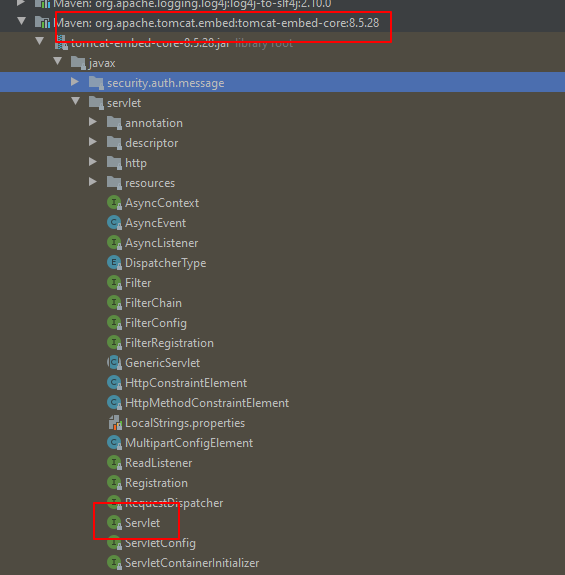Select the GenericServlet label
Image resolution: width=565 pixels, height=575 pixels.
click(x=162, y=363)
